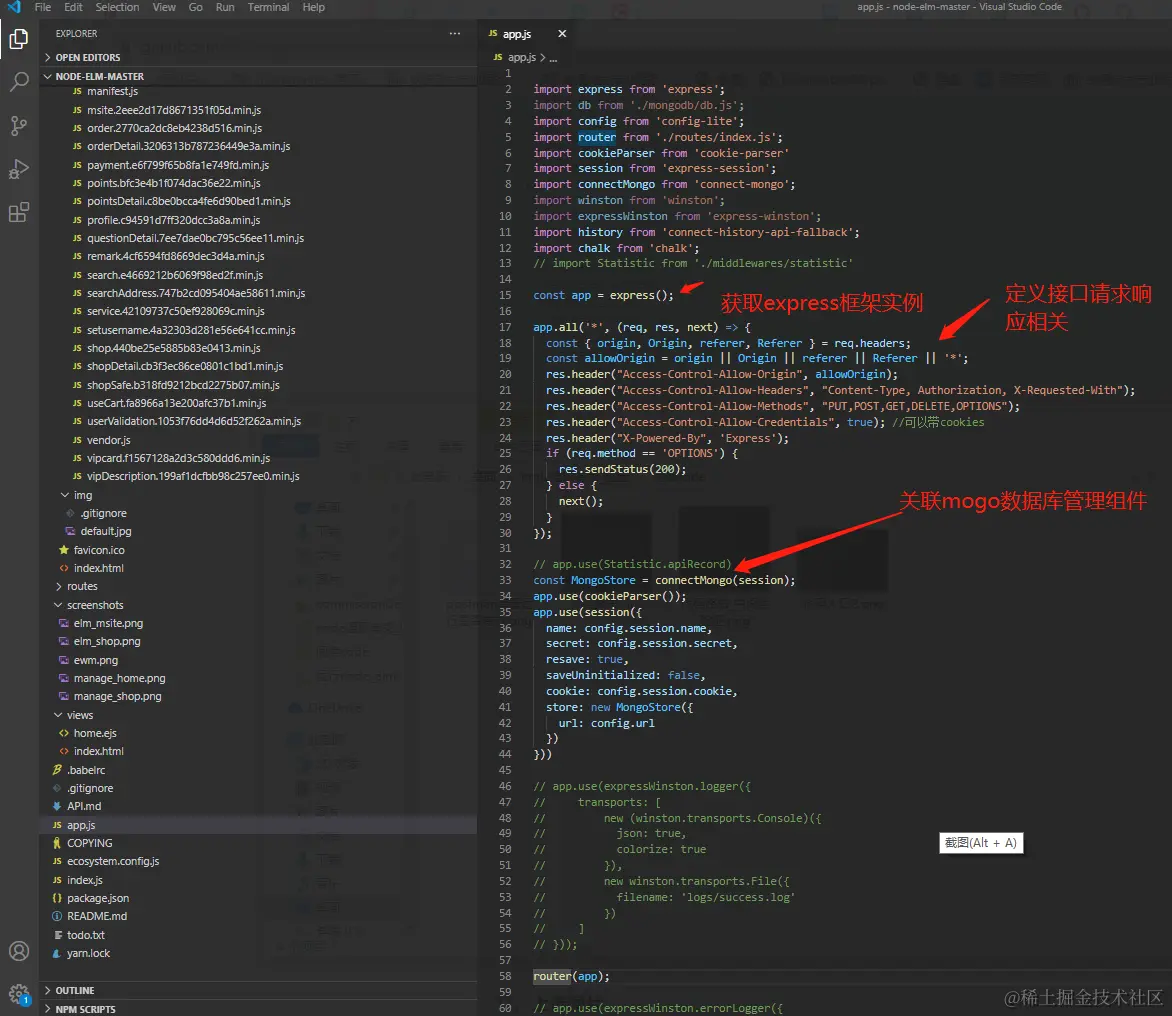Open the Go menu
The height and width of the screenshot is (1016, 1172).
195,7
